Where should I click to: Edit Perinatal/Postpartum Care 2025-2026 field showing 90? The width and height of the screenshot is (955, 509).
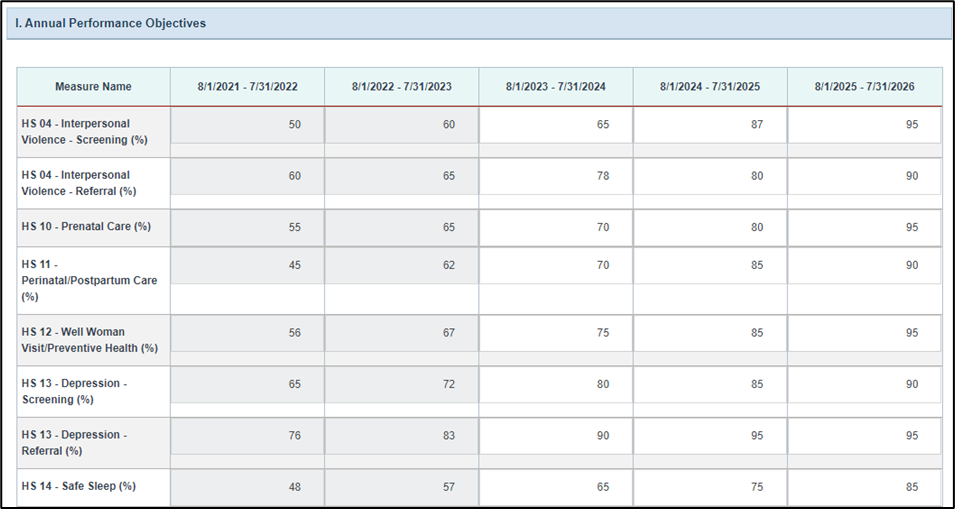(864, 265)
